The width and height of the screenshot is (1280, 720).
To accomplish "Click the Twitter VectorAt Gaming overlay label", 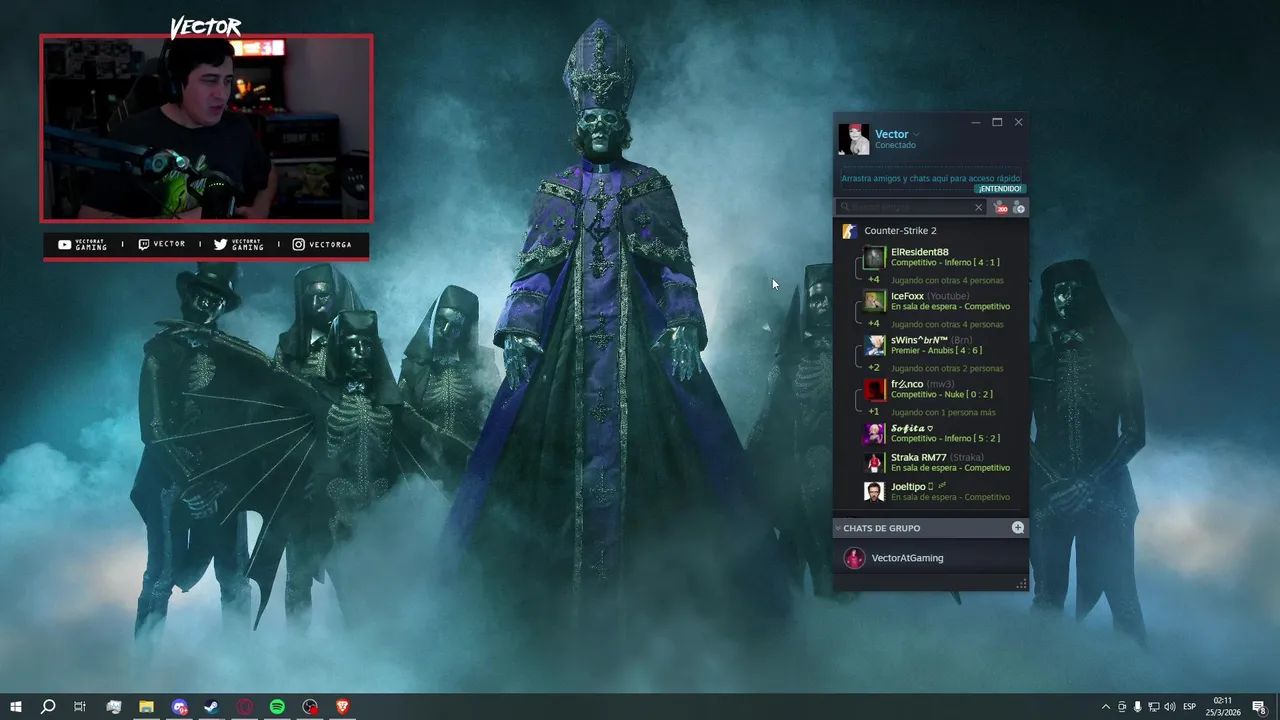I will 239,245.
